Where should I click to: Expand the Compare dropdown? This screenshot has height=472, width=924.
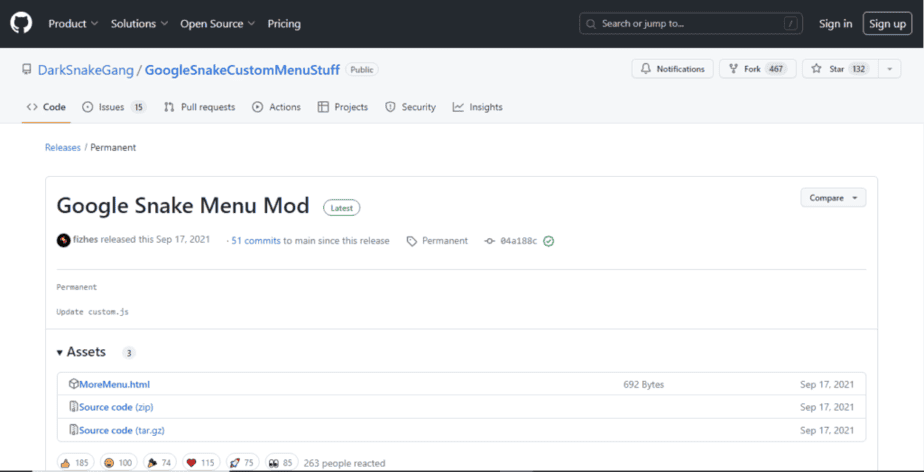tap(833, 198)
